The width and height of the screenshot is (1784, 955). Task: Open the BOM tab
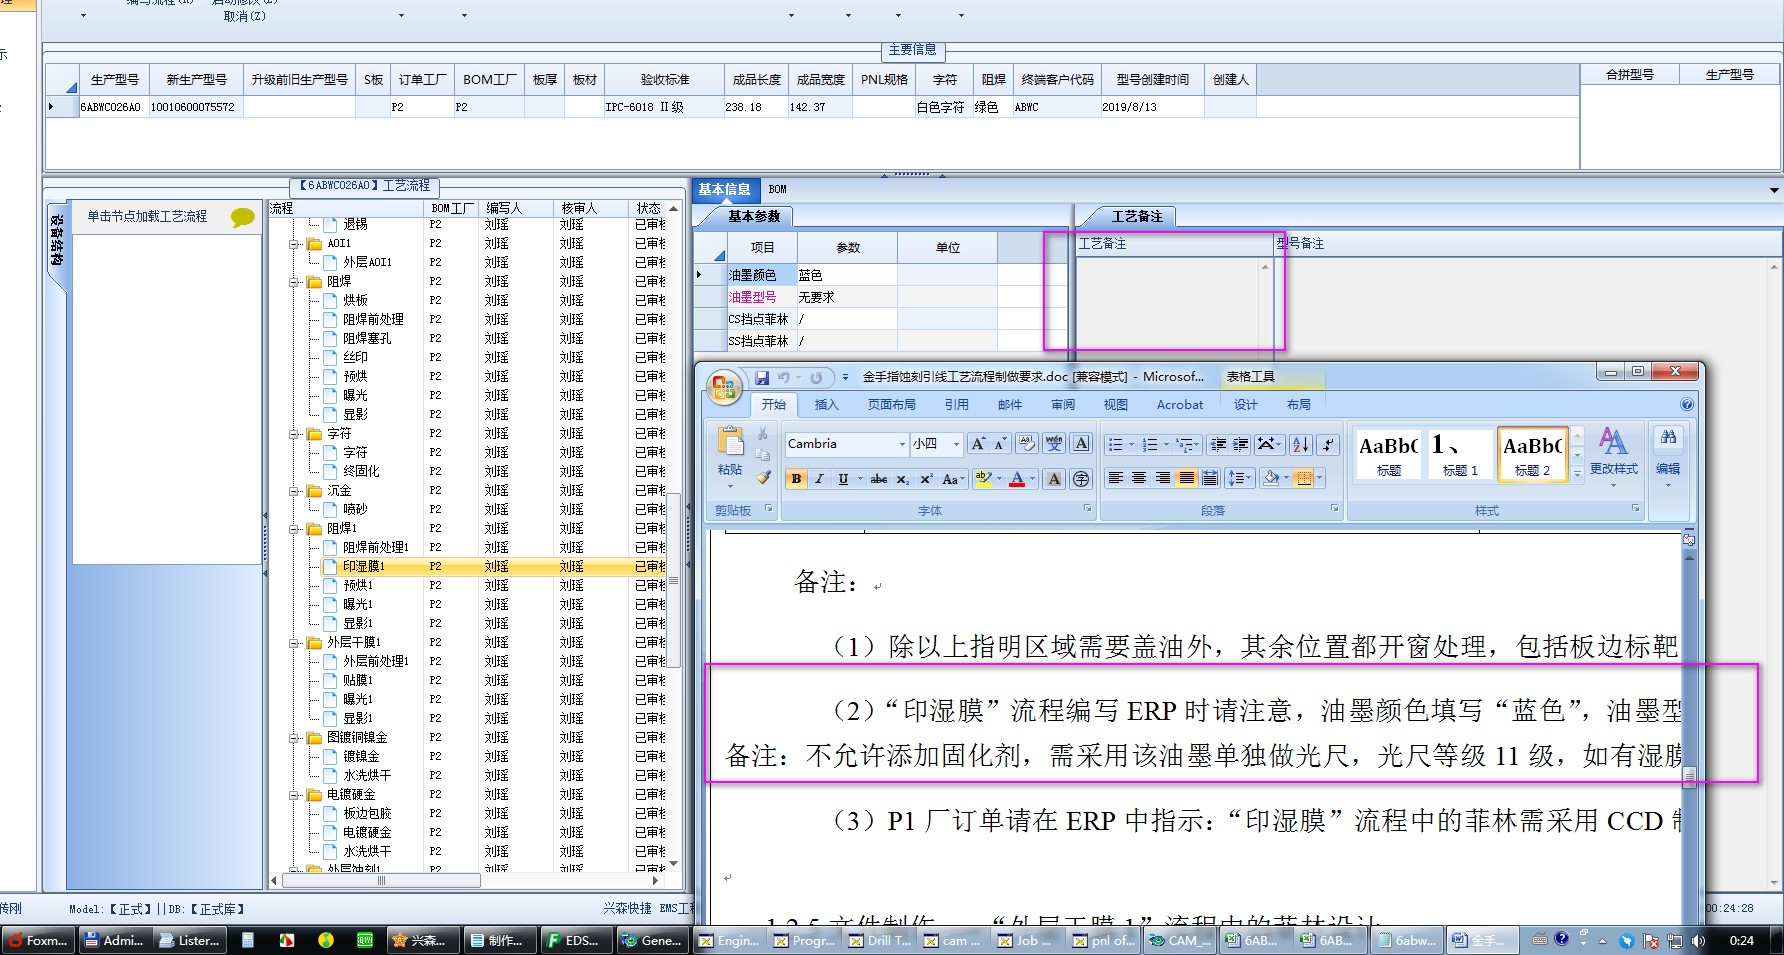point(778,189)
